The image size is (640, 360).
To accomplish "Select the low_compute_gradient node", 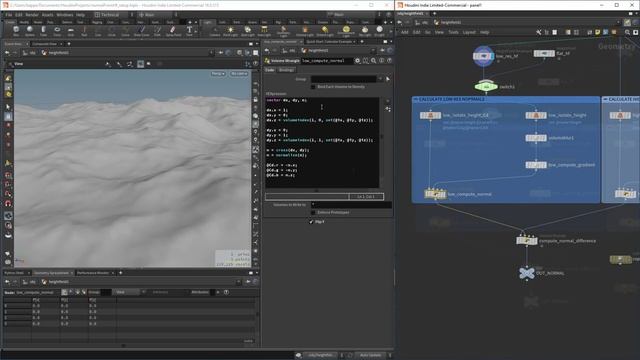I will point(536,165).
